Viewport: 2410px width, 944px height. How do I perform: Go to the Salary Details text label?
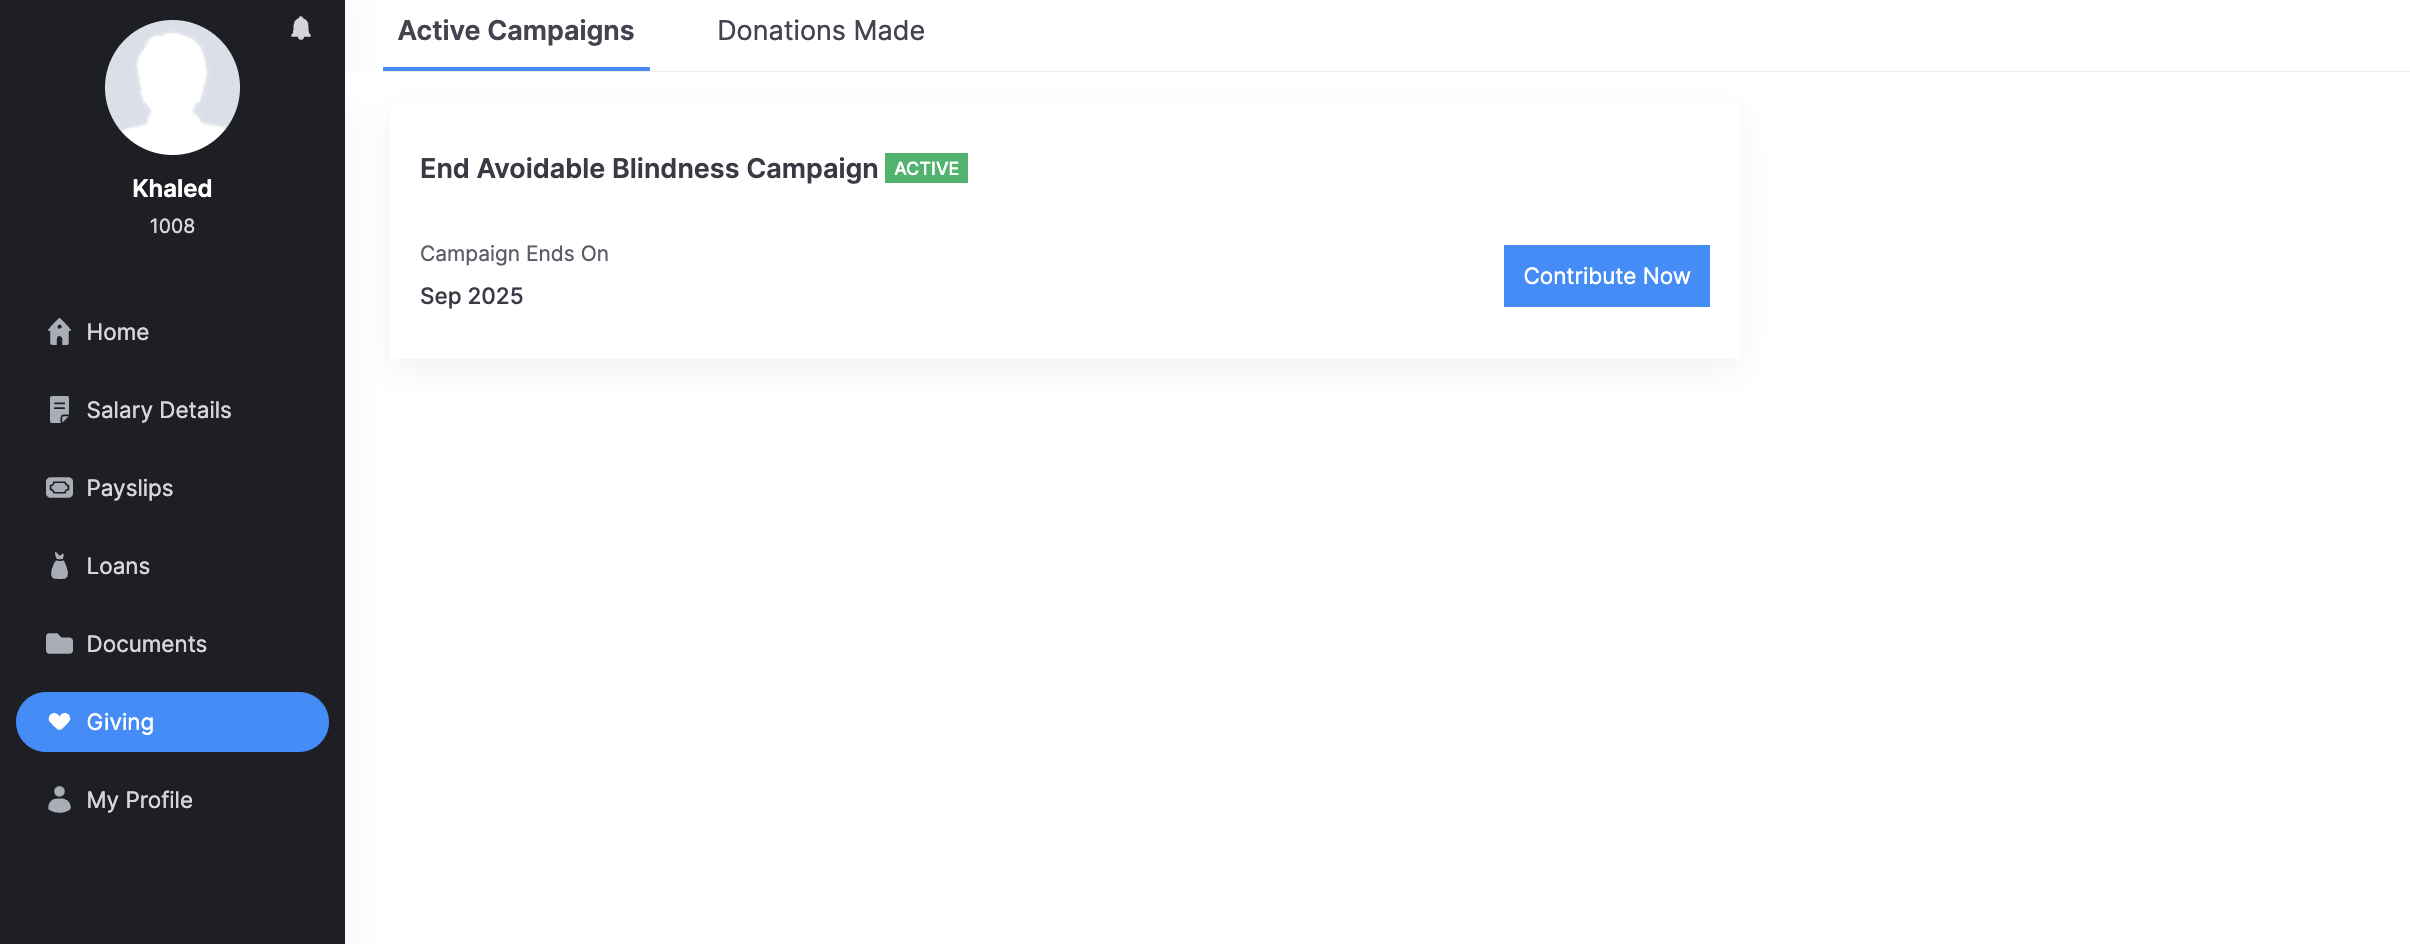(x=159, y=410)
